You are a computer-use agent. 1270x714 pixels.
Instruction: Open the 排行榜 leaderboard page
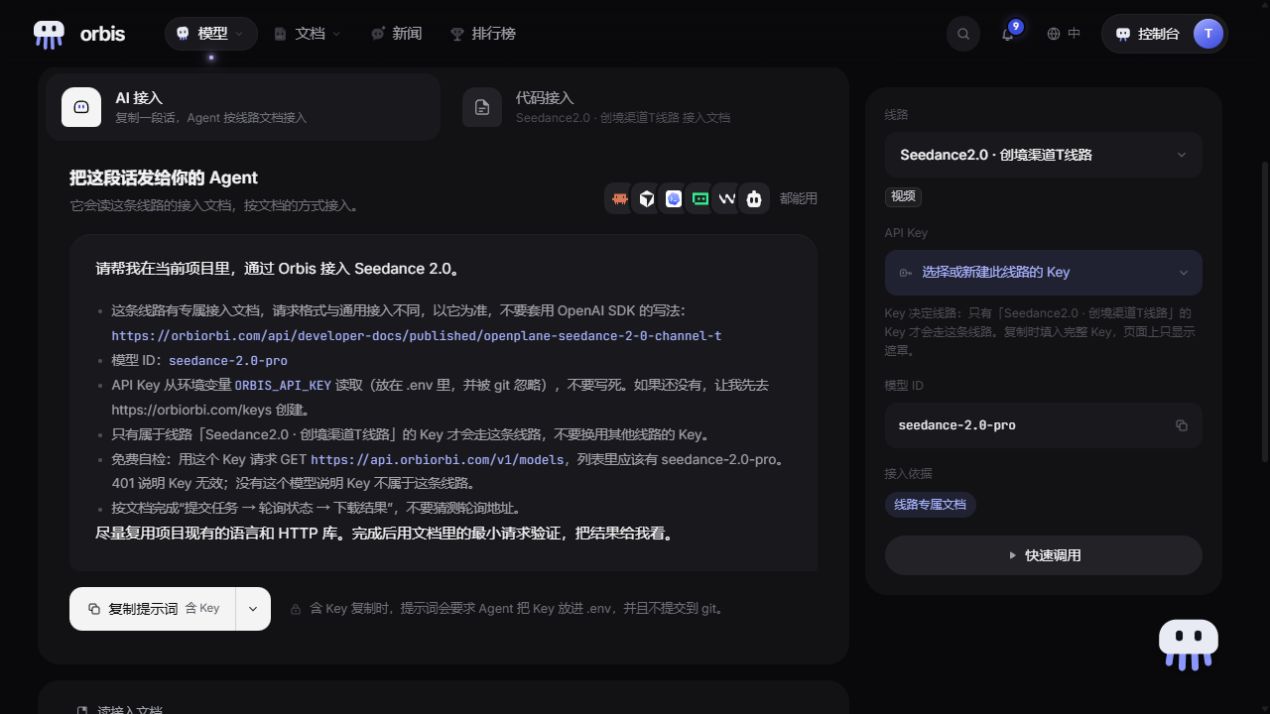tap(483, 34)
